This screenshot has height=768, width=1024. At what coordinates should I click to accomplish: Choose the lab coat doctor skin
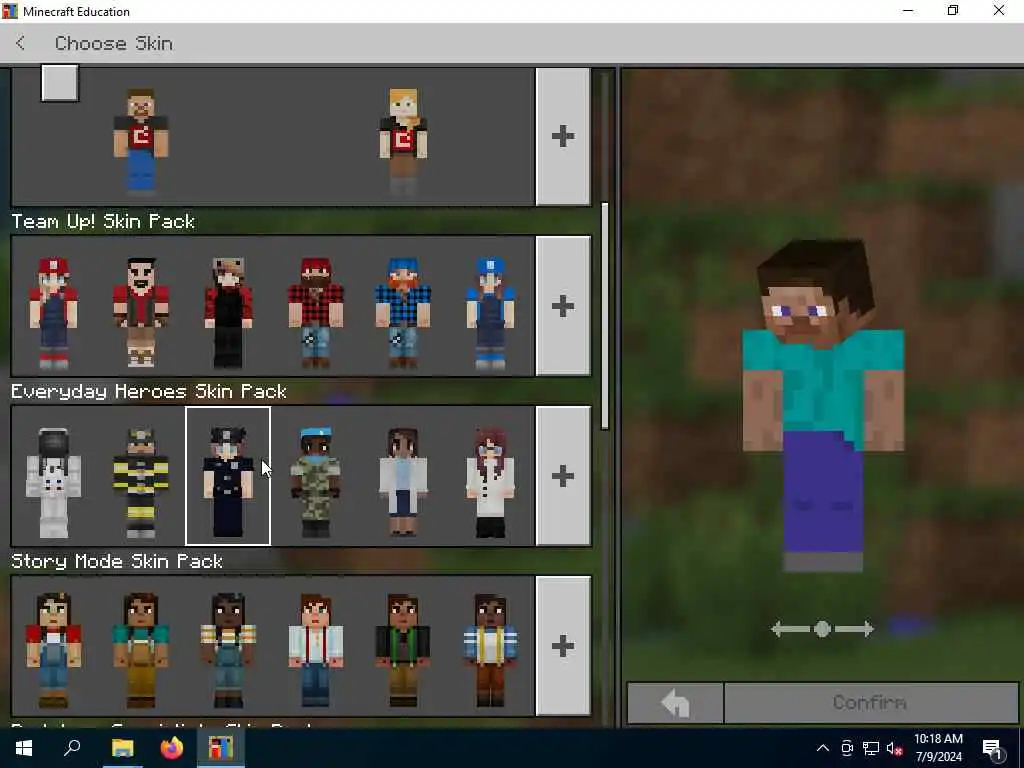(x=403, y=482)
